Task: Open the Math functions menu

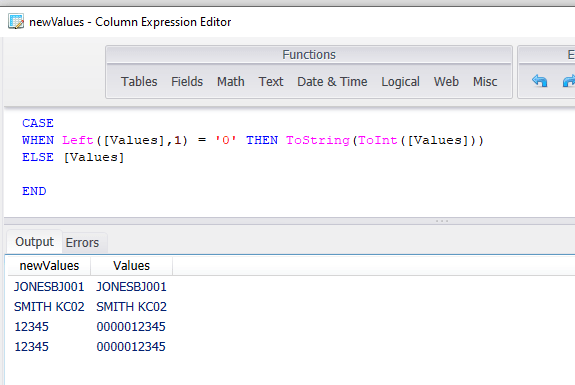Action: click(231, 81)
